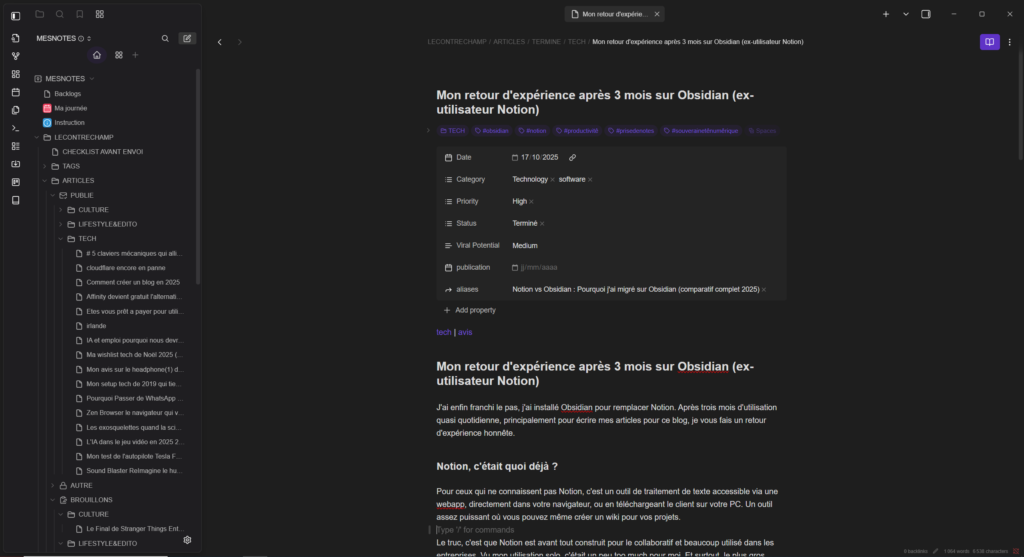Open the command palette terminal icon
The height and width of the screenshot is (557, 1024).
[16, 129]
